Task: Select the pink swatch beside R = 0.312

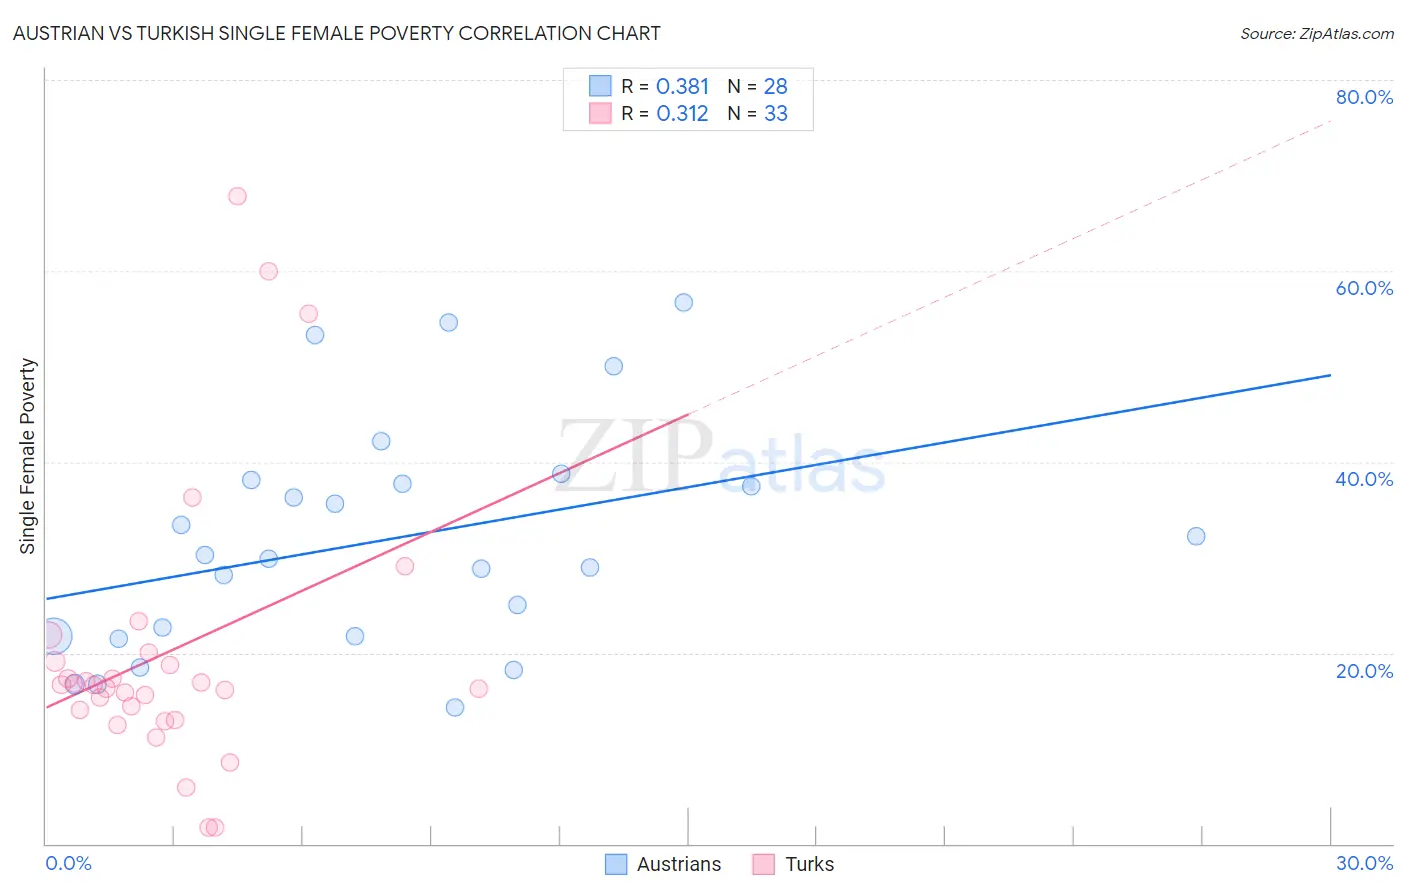Action: click(600, 113)
